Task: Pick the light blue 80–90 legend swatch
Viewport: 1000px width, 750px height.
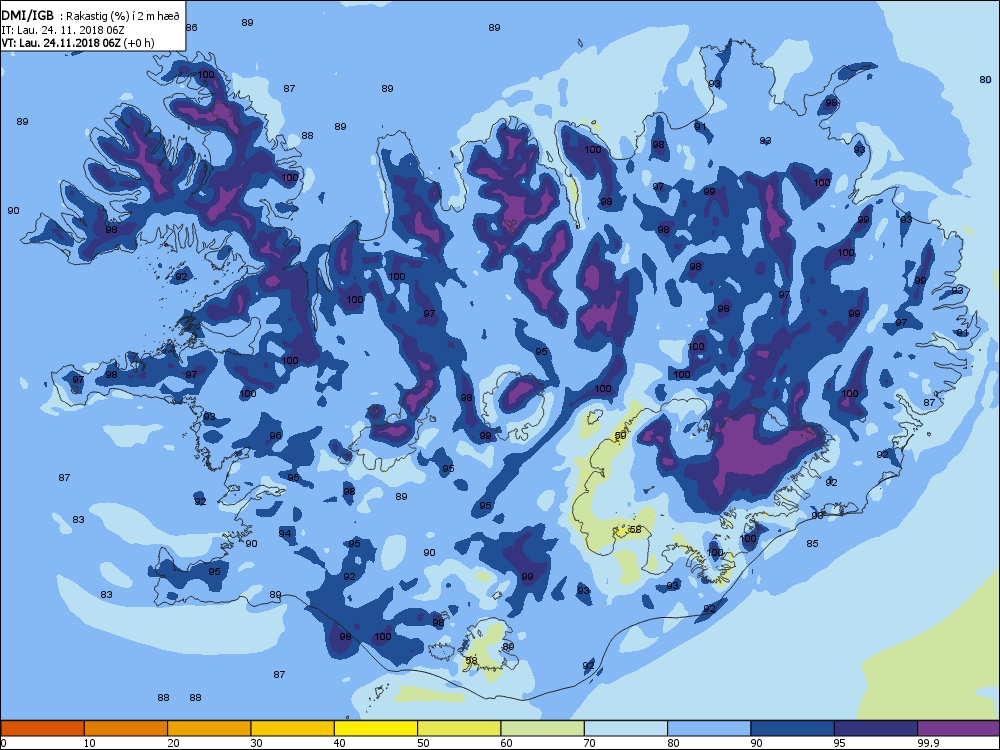Action: [709, 728]
